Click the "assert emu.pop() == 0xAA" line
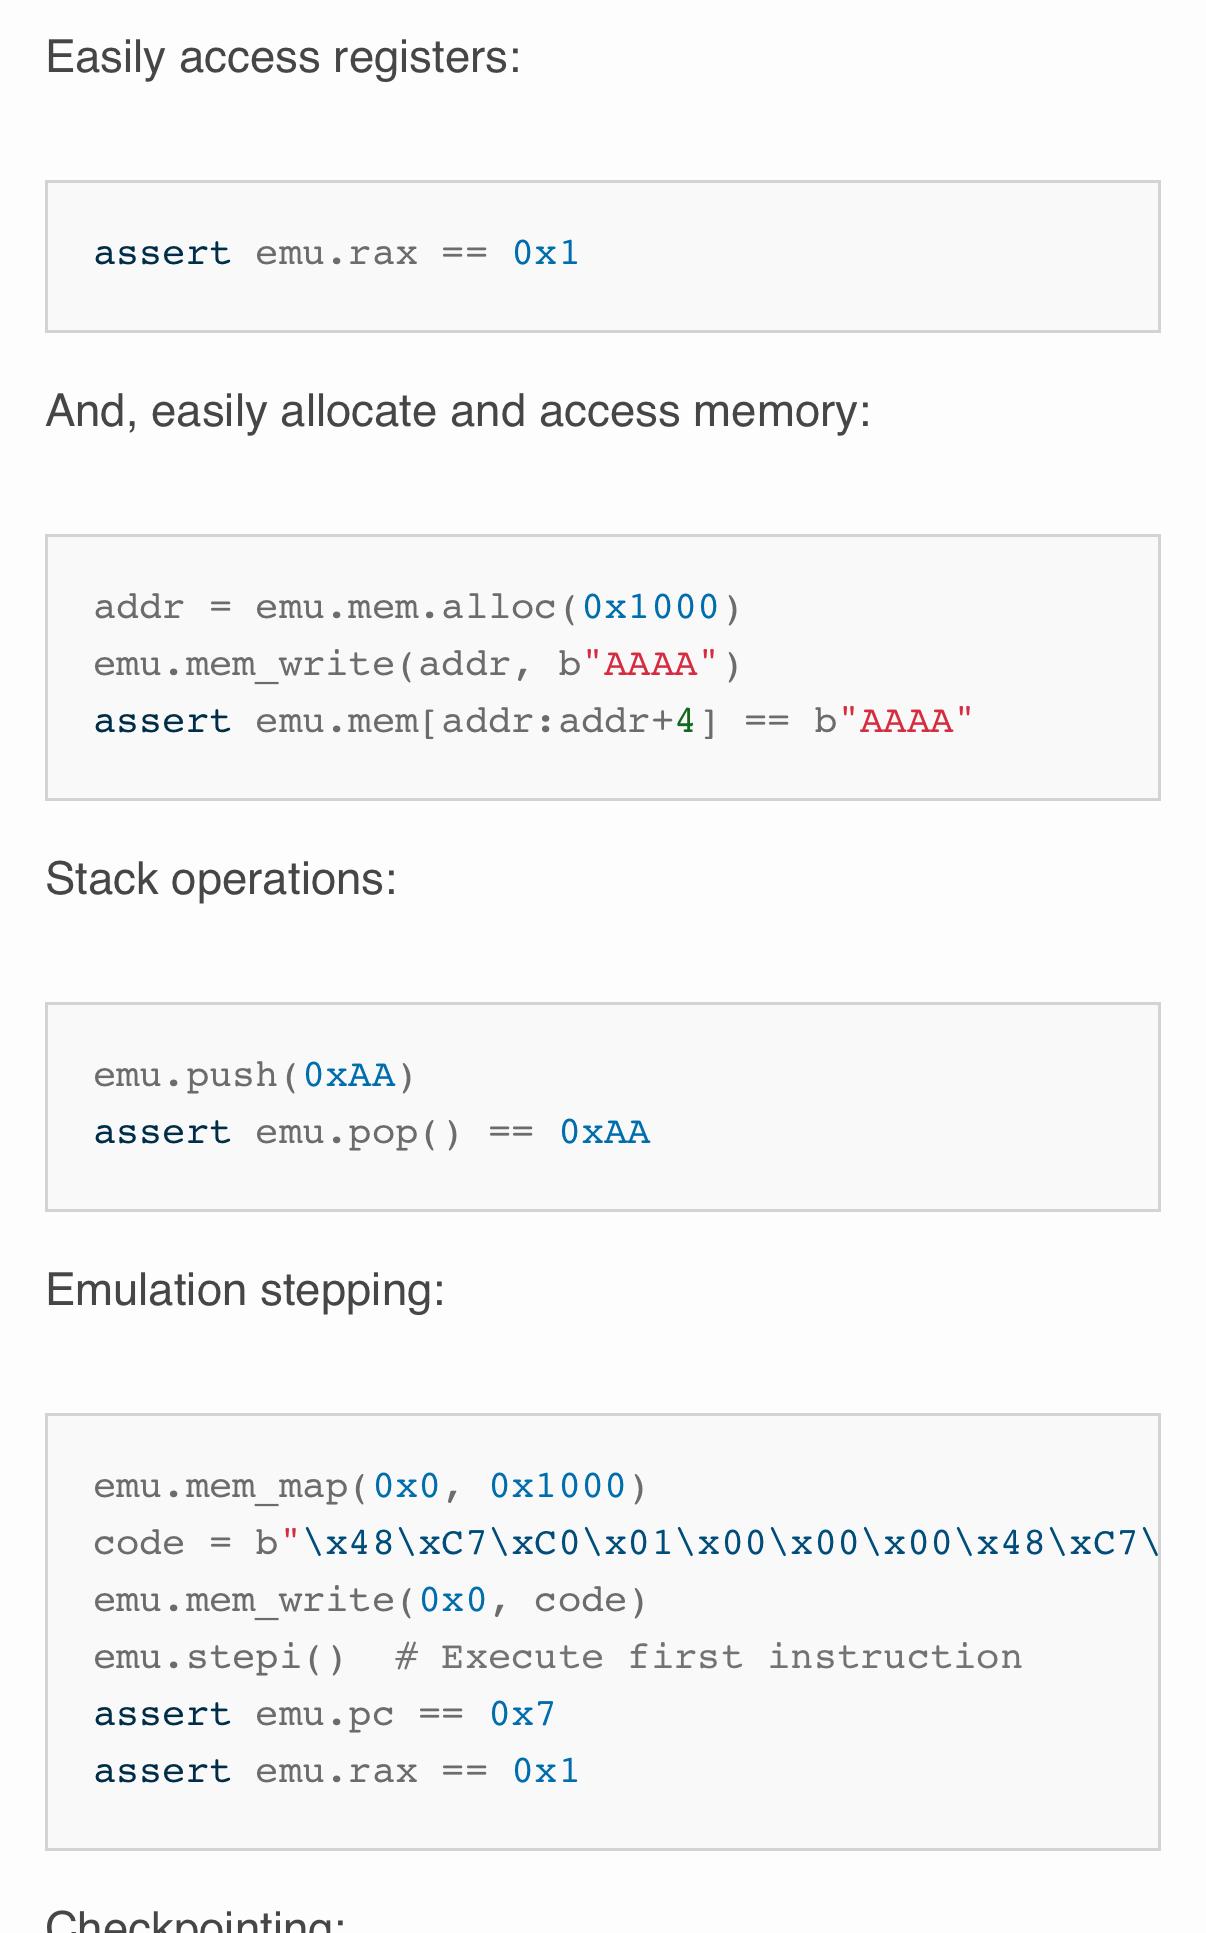The height and width of the screenshot is (1933, 1206). tap(371, 1133)
